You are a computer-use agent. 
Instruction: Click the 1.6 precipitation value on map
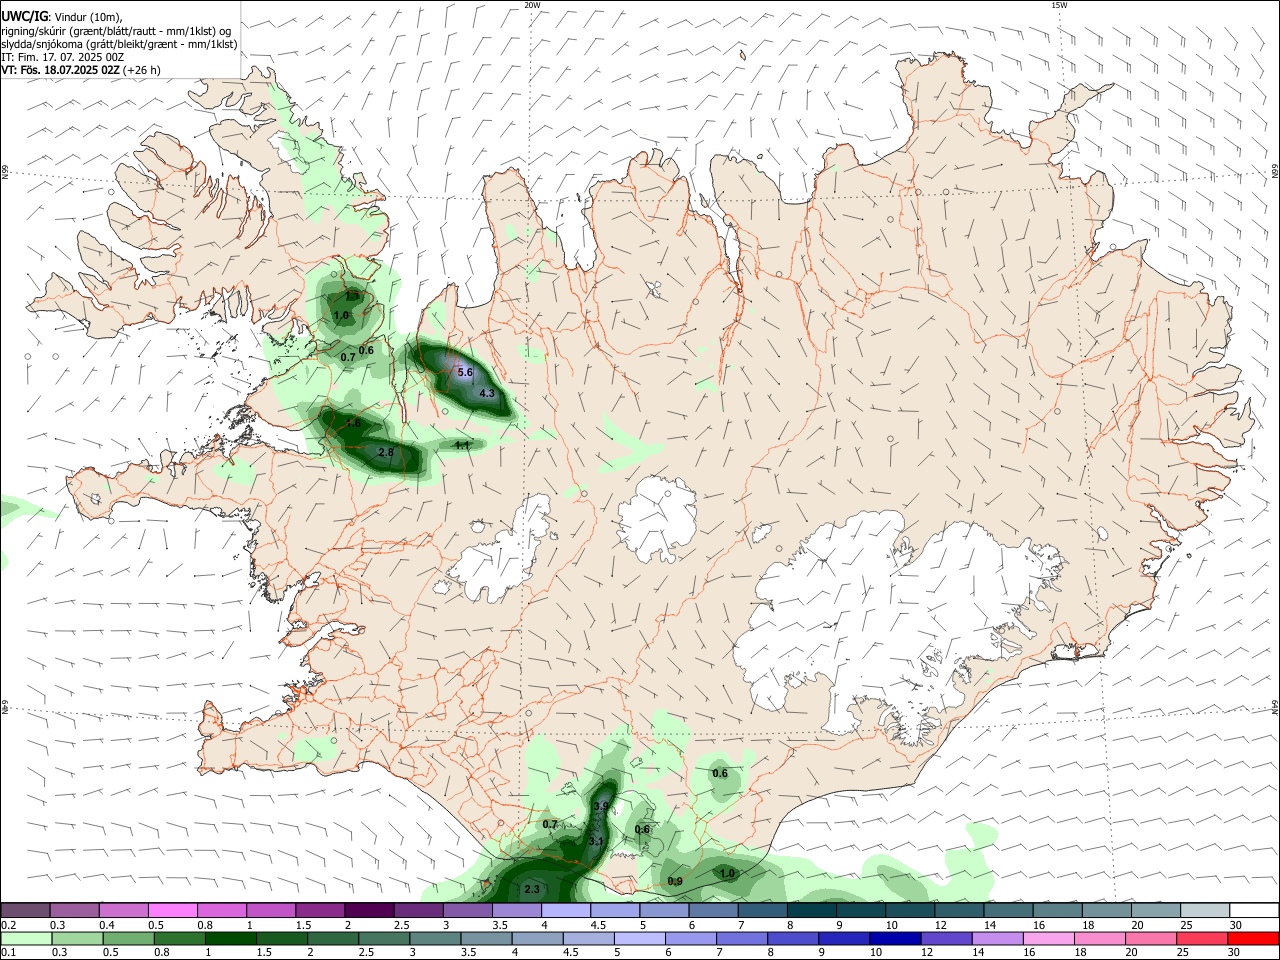pos(353,423)
